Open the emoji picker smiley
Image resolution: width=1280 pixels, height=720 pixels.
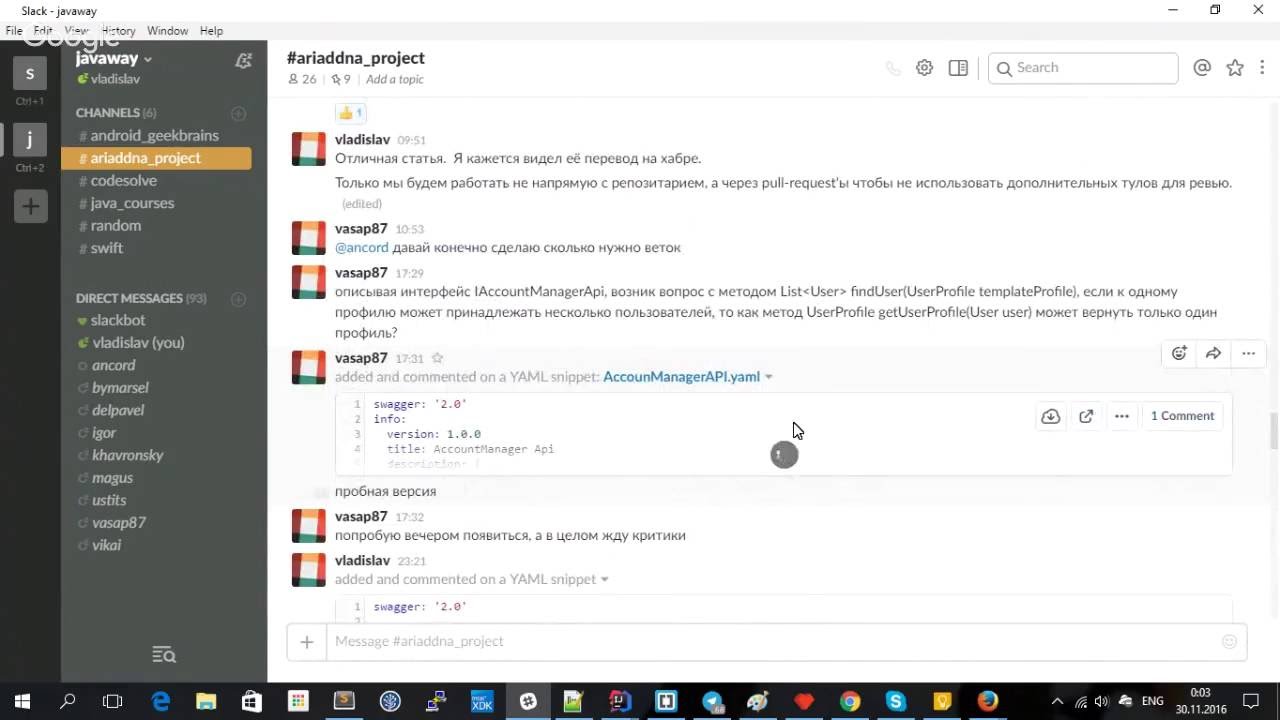[x=1229, y=642]
